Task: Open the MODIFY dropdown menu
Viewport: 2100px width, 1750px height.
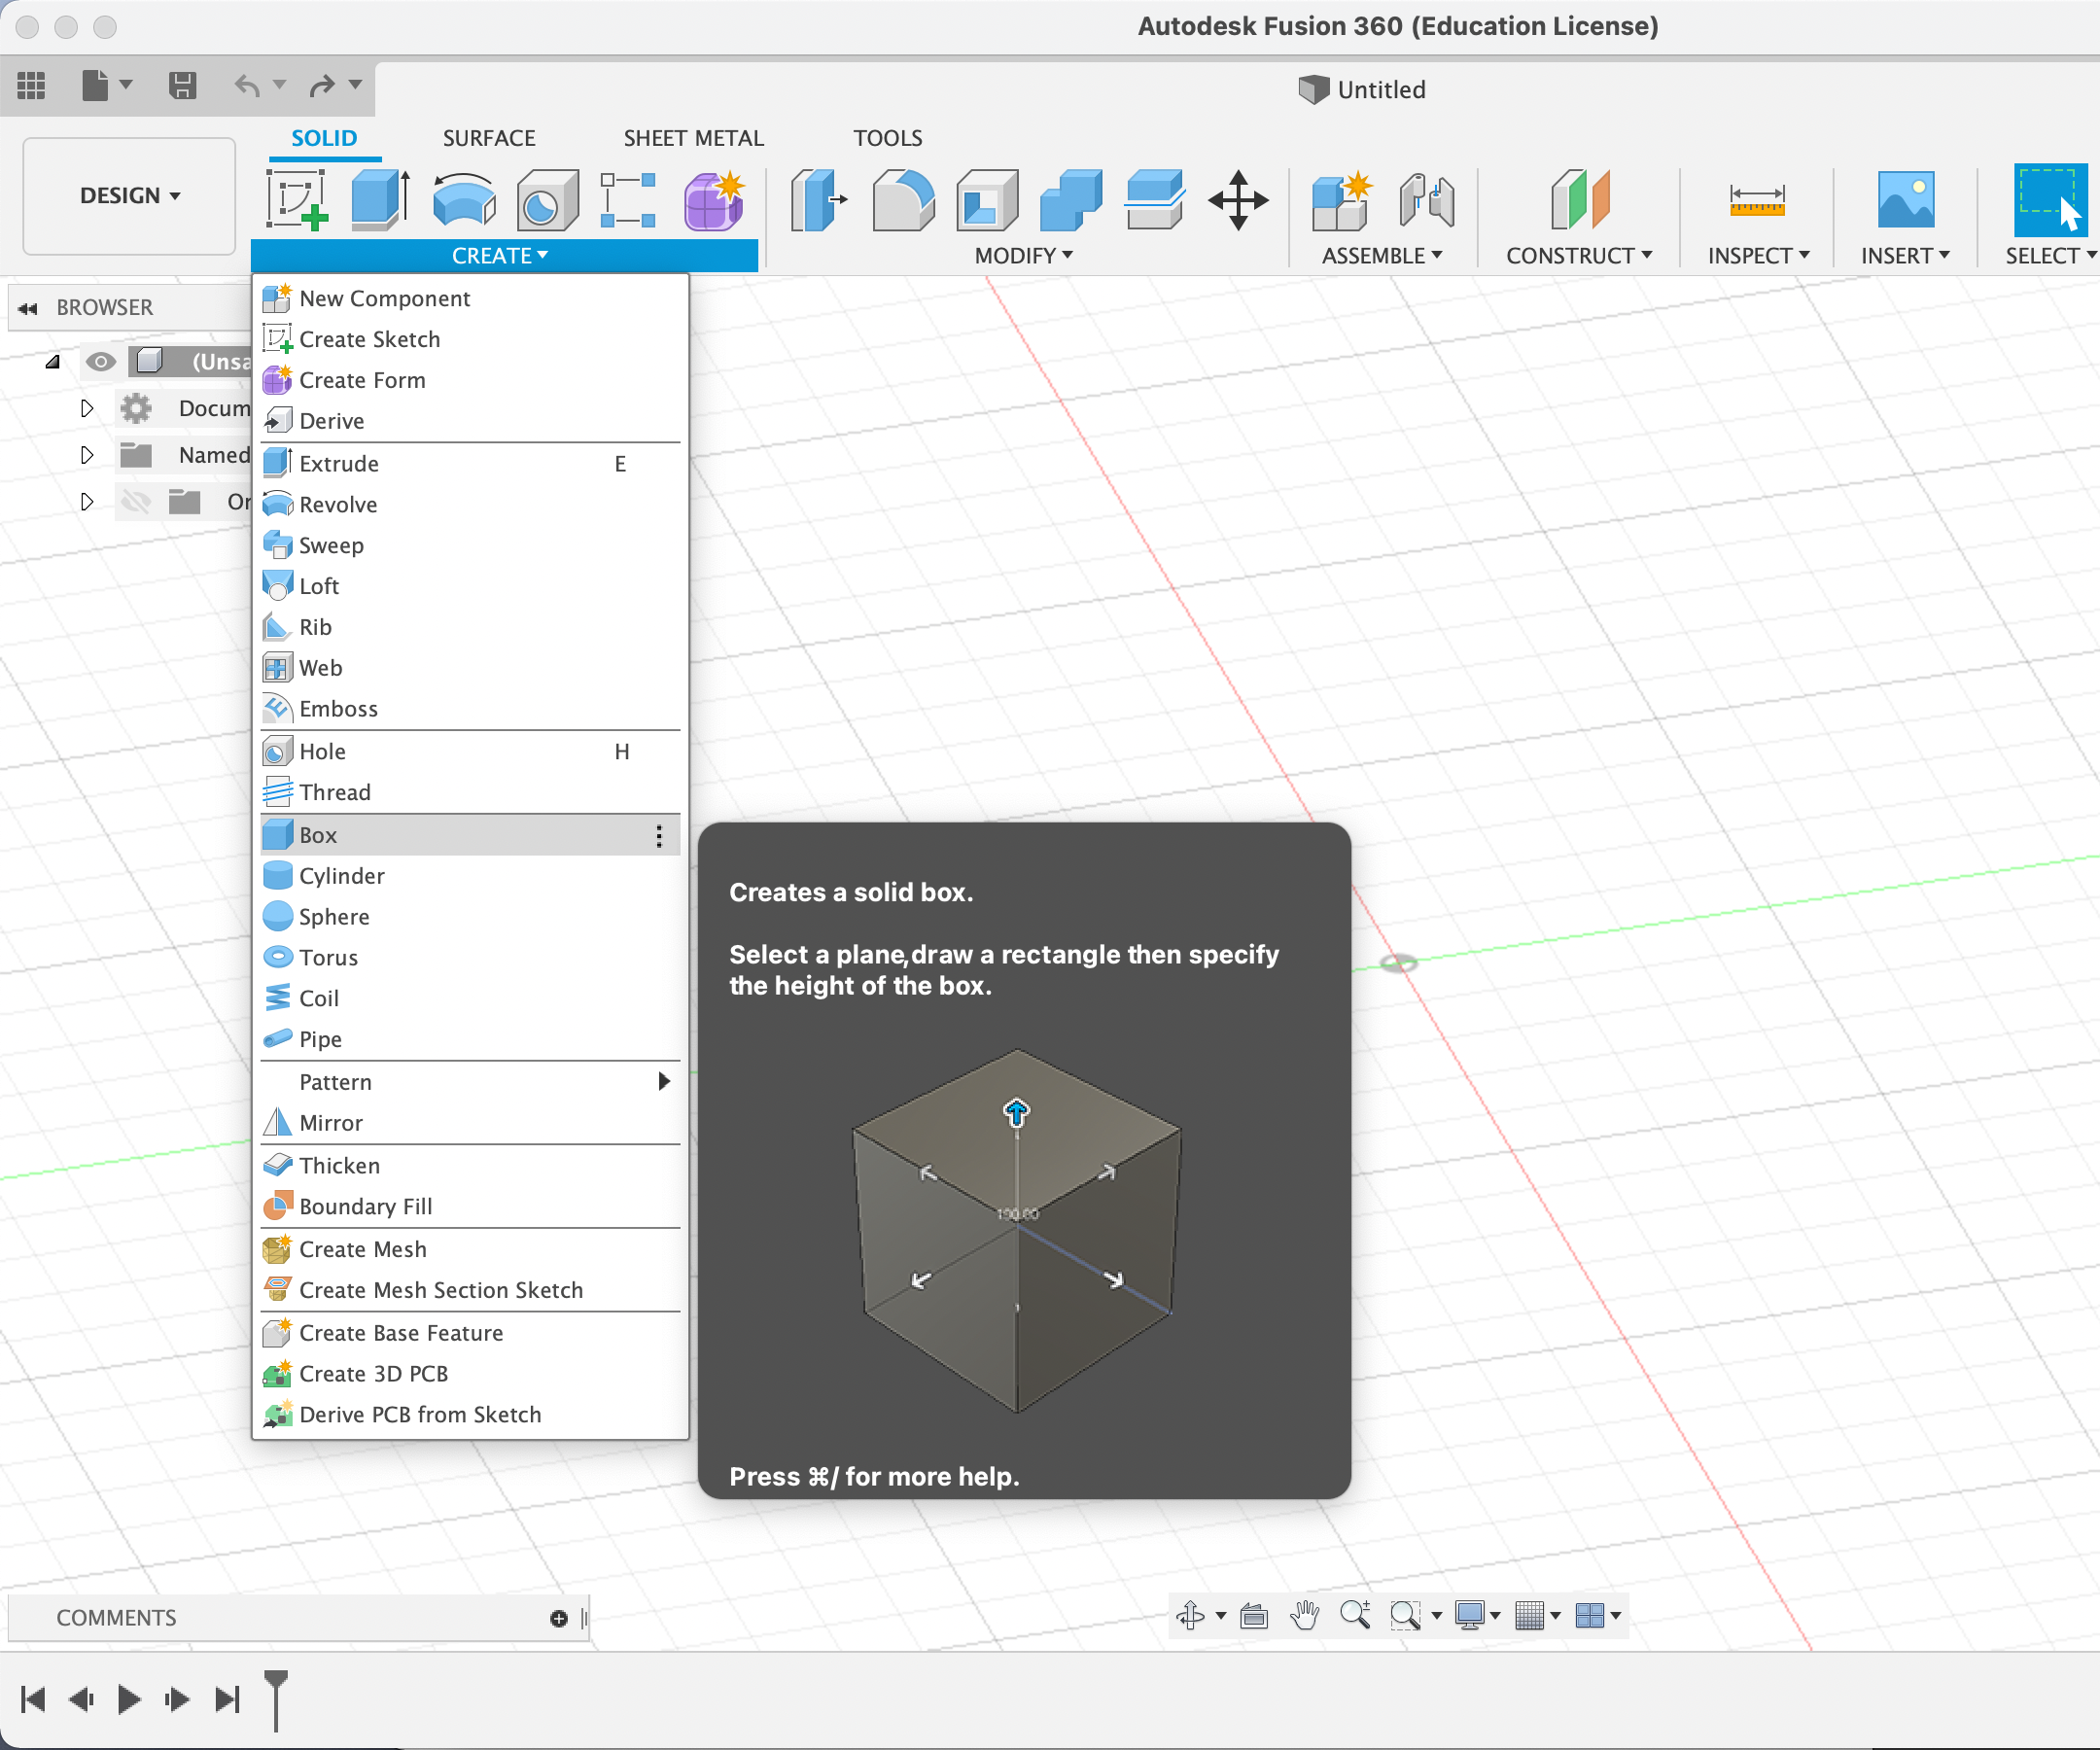Action: pos(1023,256)
